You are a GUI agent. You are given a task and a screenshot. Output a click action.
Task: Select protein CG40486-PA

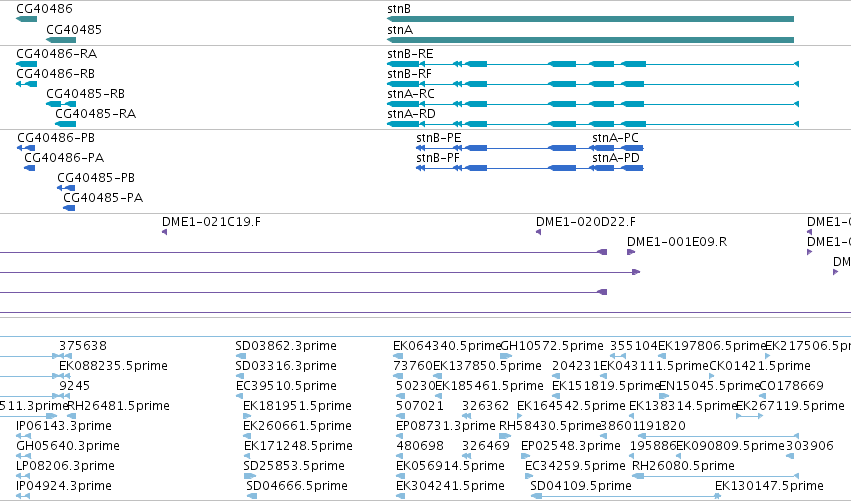pos(64,157)
